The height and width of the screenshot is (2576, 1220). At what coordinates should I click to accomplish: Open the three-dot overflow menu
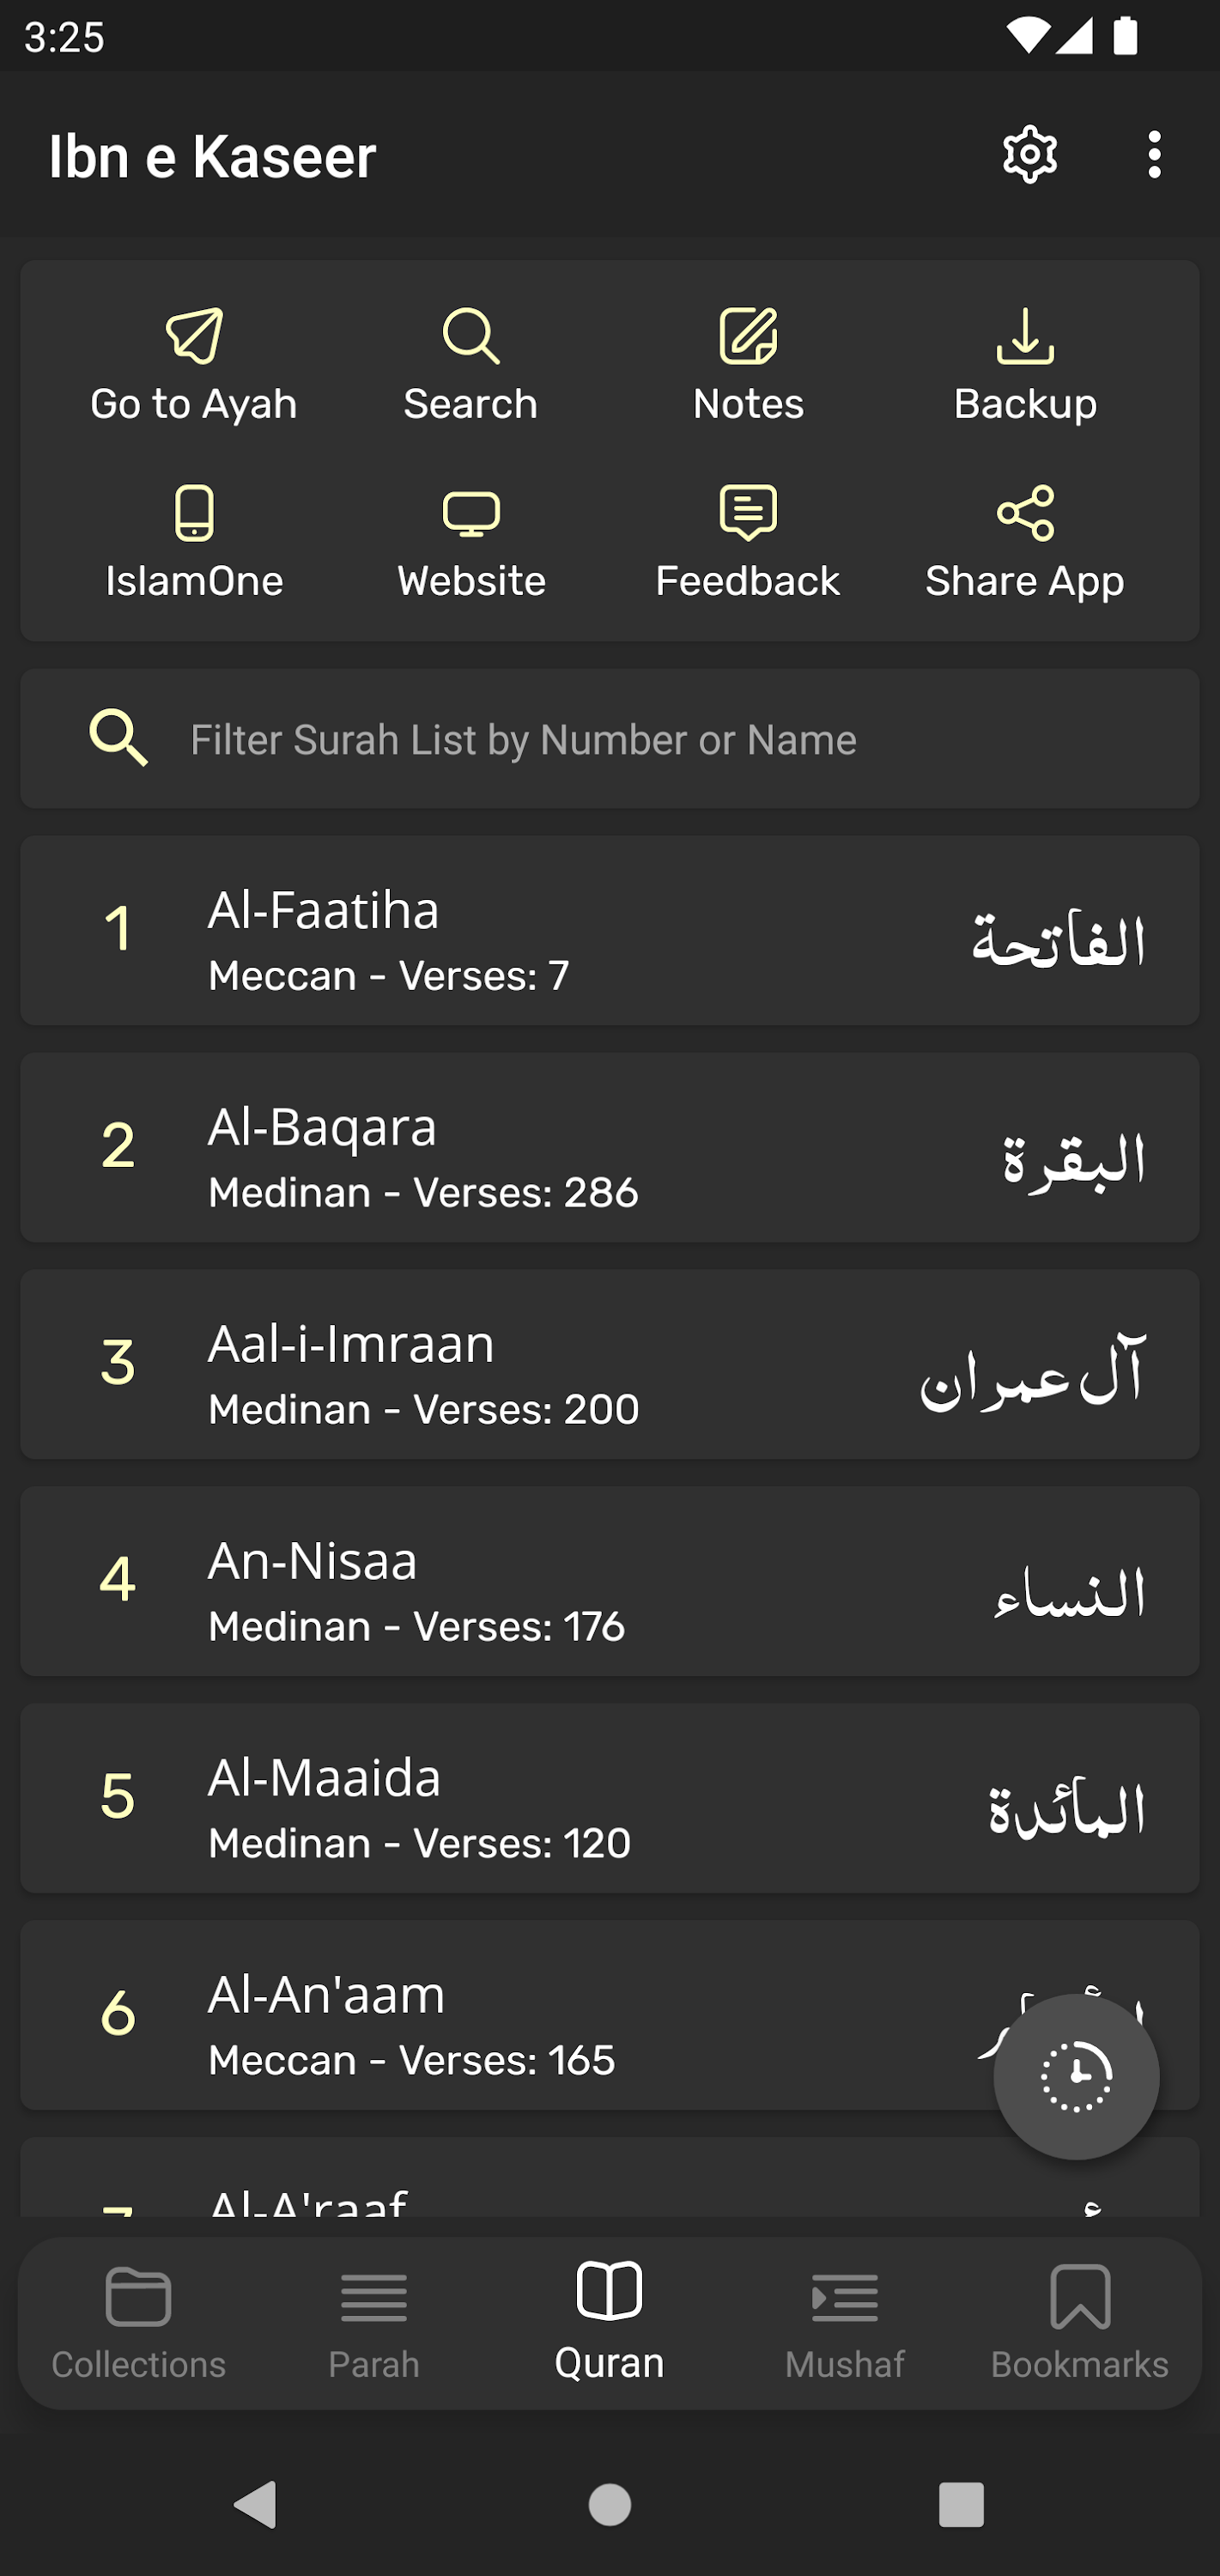(1155, 155)
